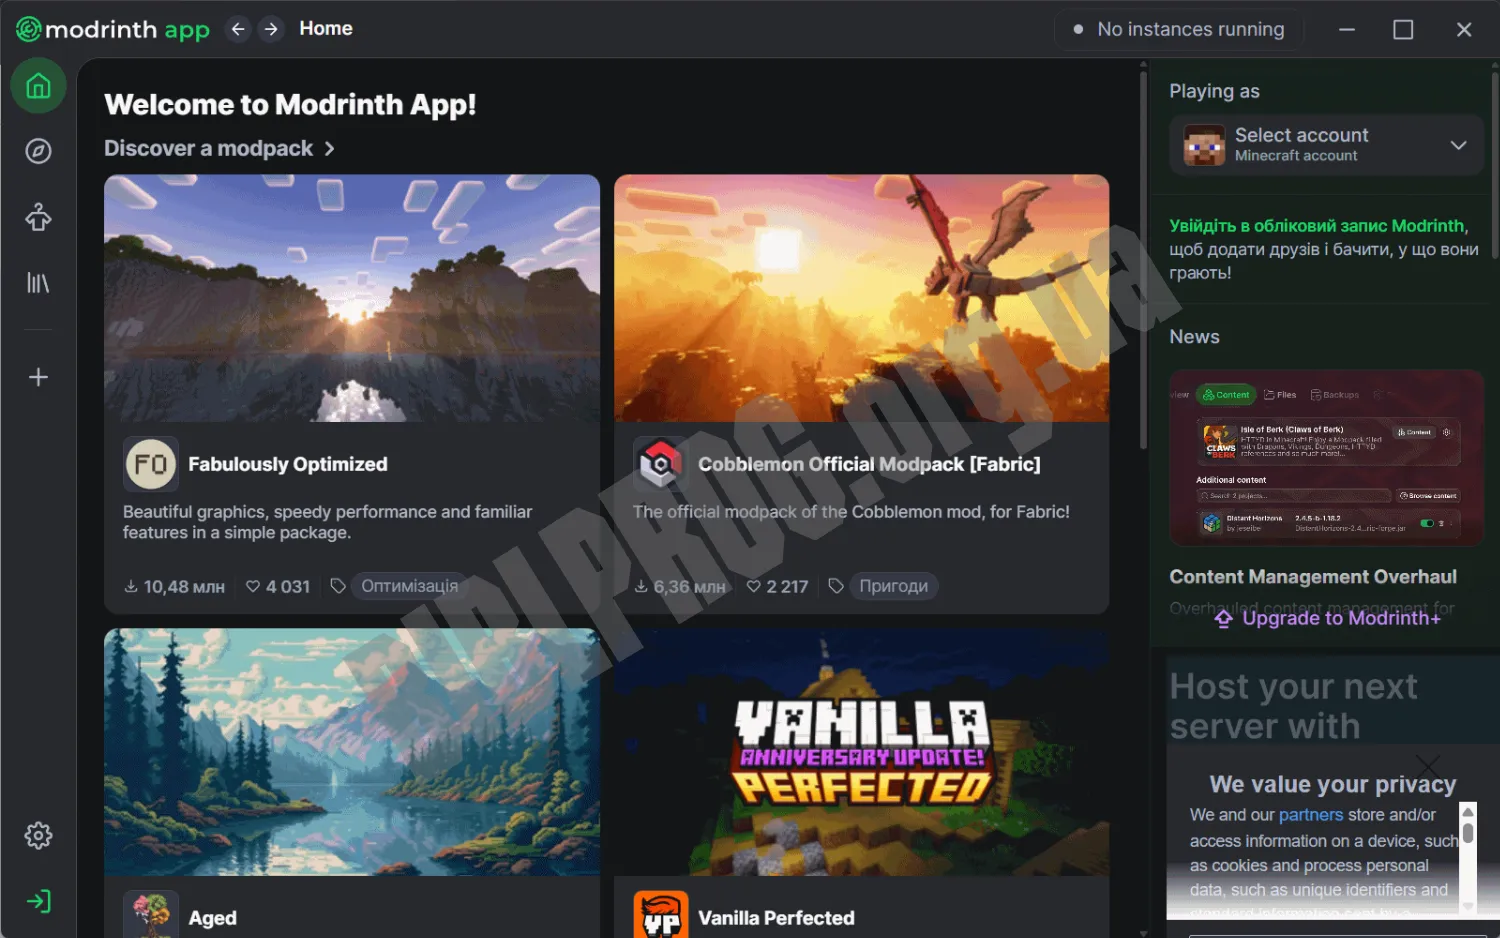Click the Оптимізація tag on Fabulously Optimized
Screen dimensions: 1500x938
click(409, 586)
